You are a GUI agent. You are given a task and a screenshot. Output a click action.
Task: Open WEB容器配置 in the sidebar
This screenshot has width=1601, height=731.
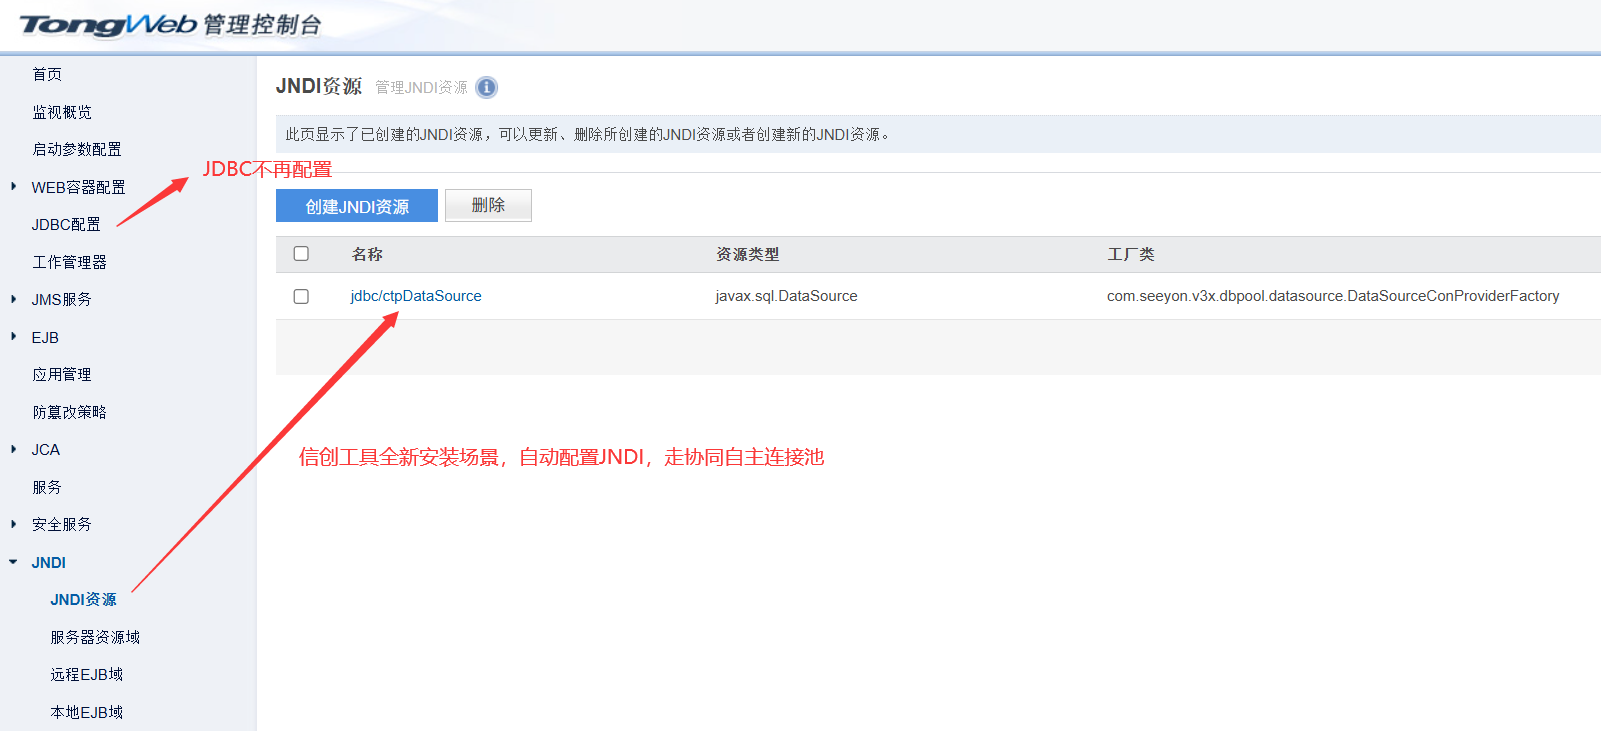point(79,187)
